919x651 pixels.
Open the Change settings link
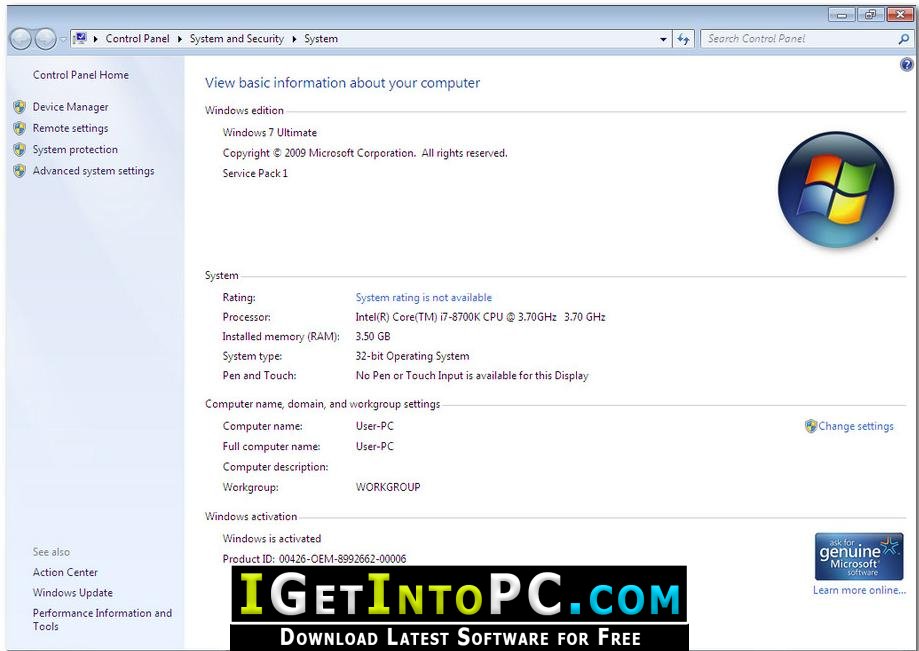tap(856, 426)
